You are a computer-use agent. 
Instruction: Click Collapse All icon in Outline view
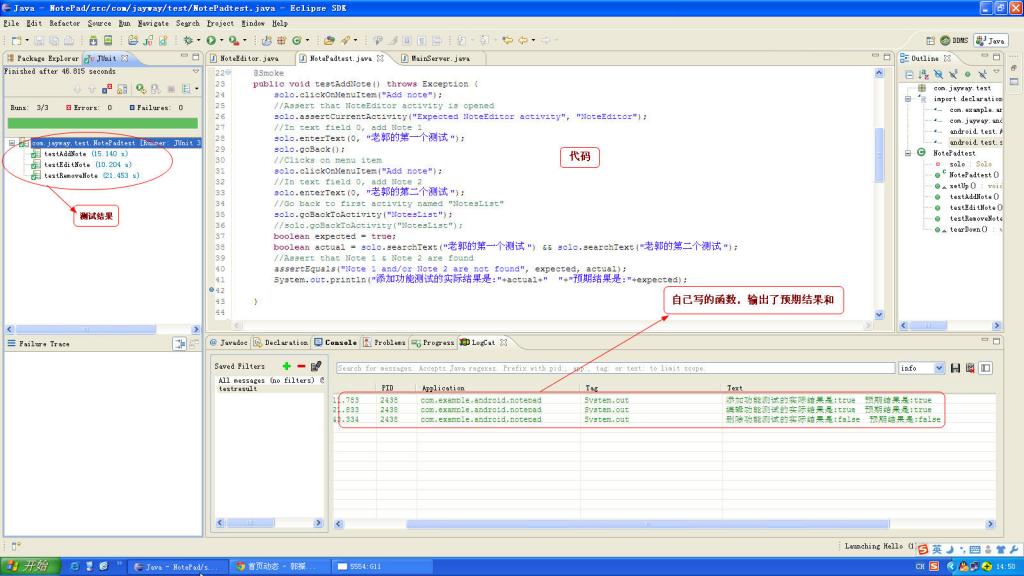click(909, 74)
